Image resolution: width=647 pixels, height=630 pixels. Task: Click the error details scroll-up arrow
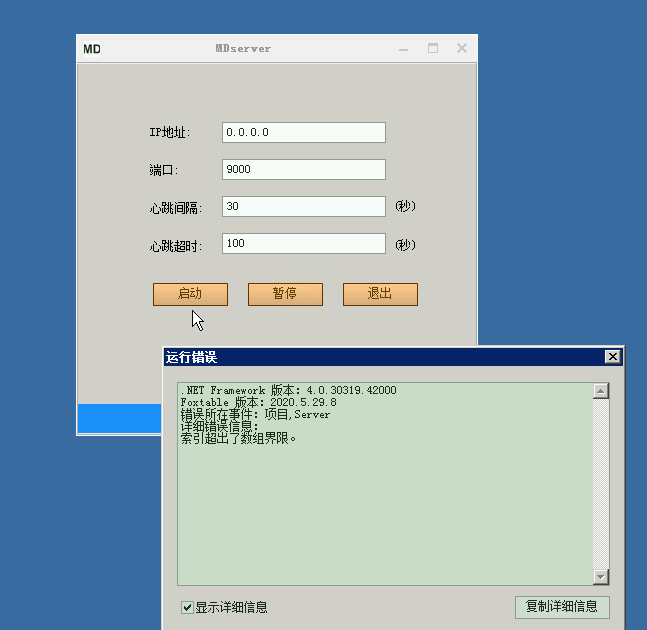click(601, 391)
